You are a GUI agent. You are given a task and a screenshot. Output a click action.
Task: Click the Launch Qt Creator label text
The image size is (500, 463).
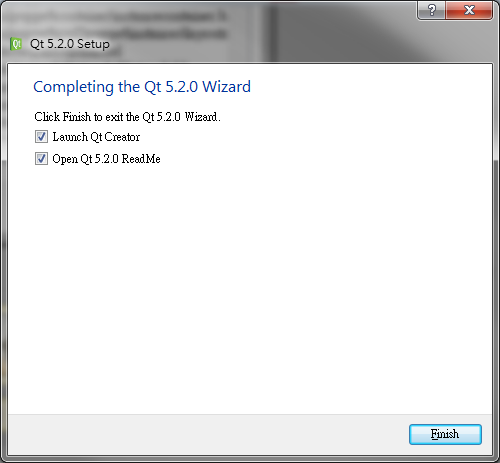click(96, 137)
